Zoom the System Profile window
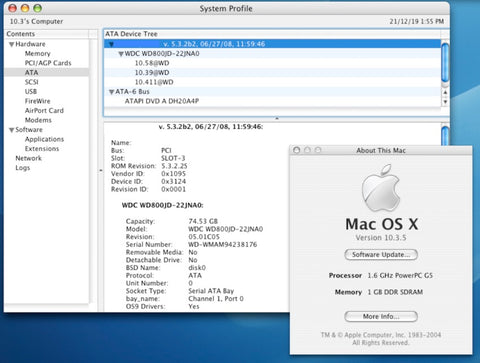The width and height of the screenshot is (480, 363). pos(38,8)
